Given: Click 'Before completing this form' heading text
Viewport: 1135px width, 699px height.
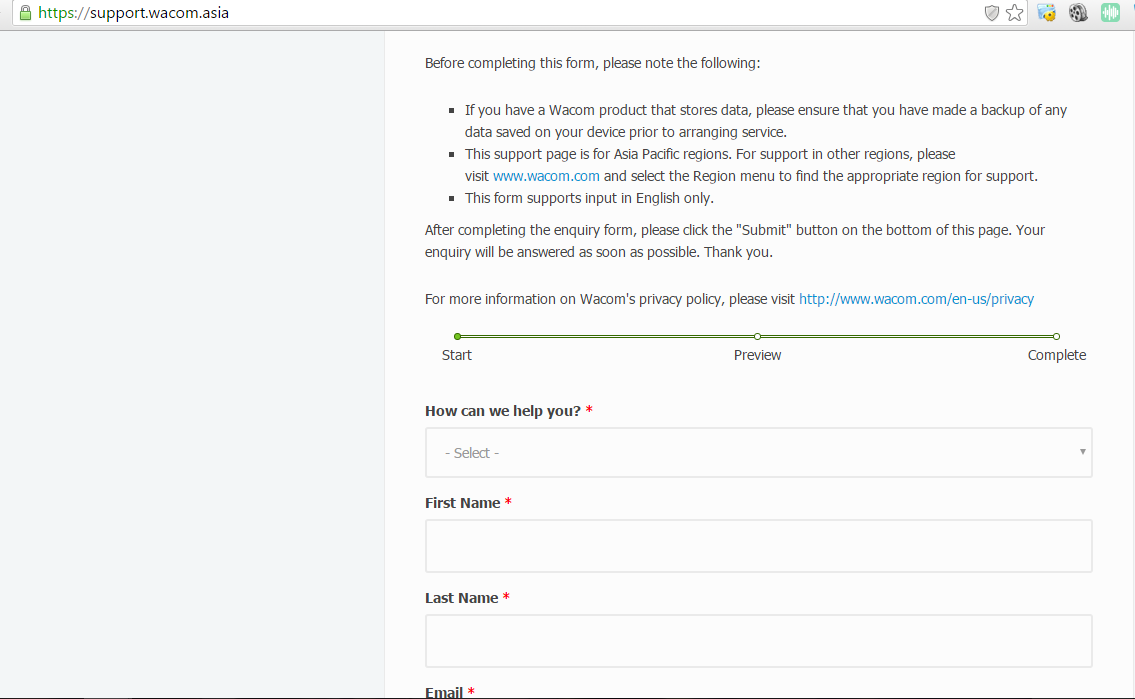Looking at the screenshot, I should (x=592, y=63).
